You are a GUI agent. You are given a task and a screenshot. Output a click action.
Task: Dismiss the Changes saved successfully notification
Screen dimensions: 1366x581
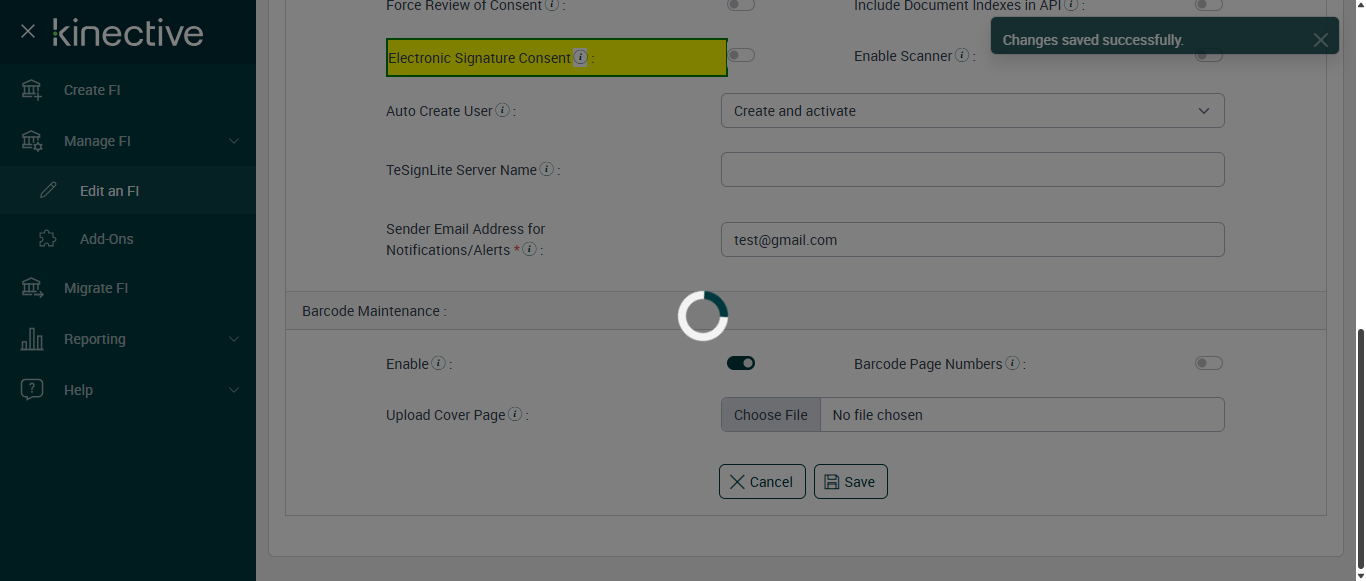click(1321, 40)
